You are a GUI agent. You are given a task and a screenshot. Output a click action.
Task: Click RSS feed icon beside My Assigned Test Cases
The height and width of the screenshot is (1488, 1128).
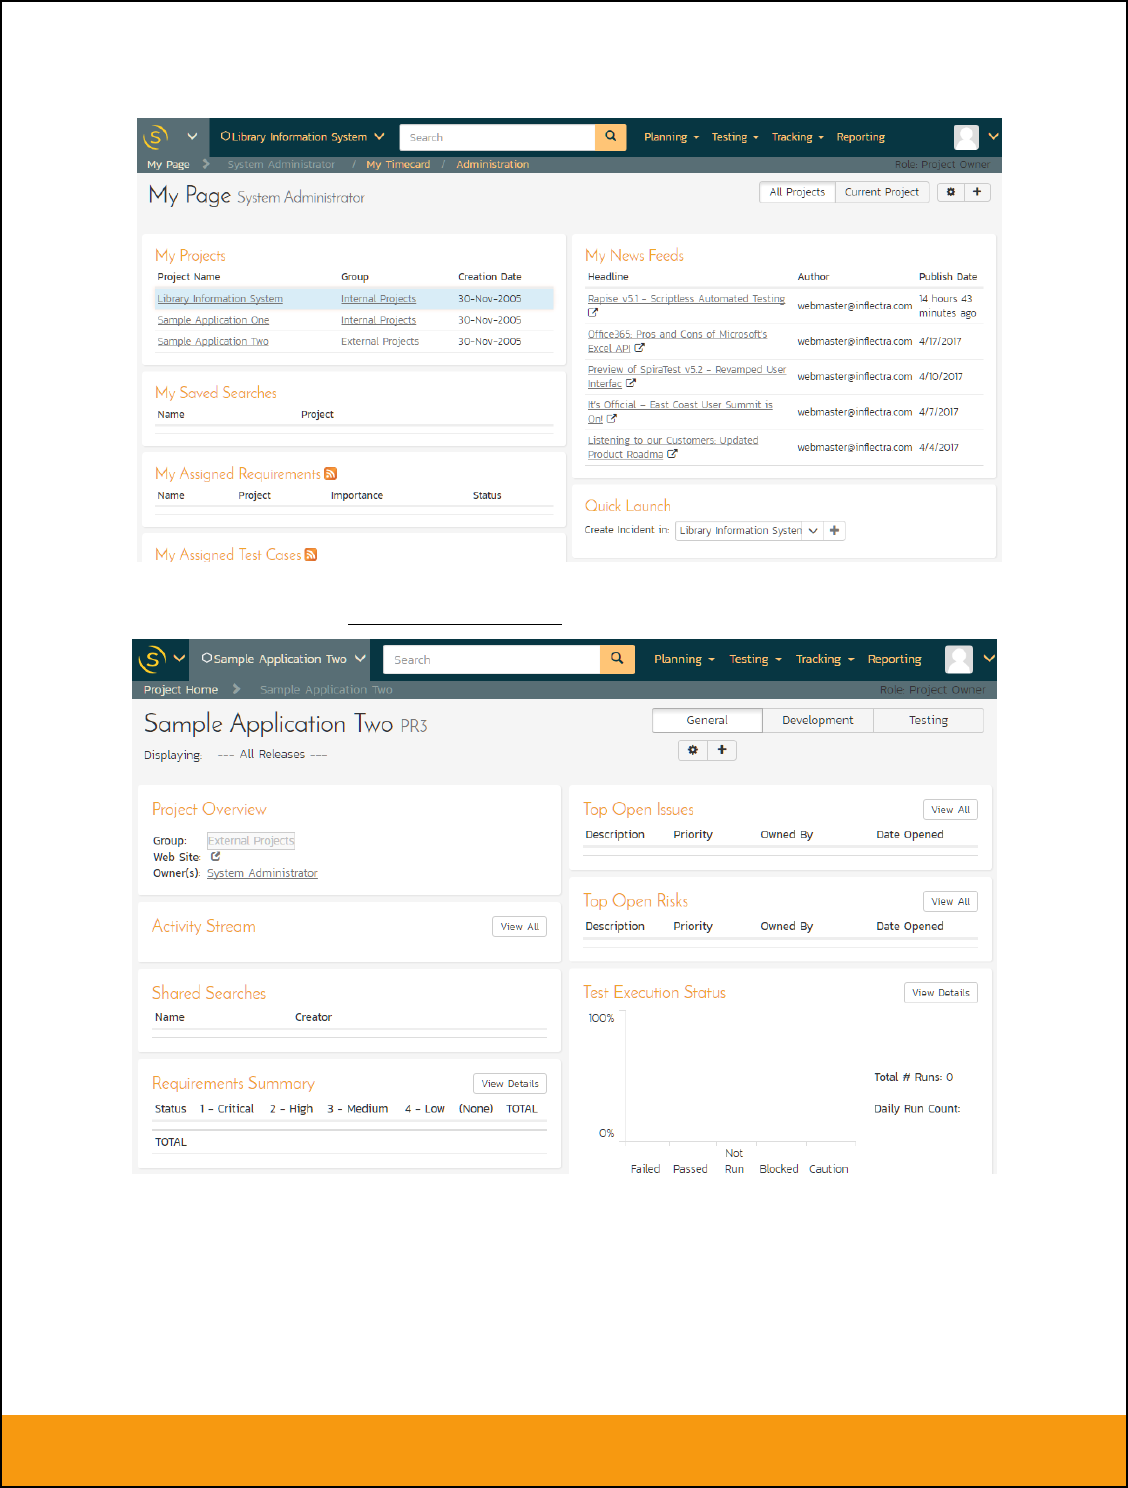tap(311, 555)
